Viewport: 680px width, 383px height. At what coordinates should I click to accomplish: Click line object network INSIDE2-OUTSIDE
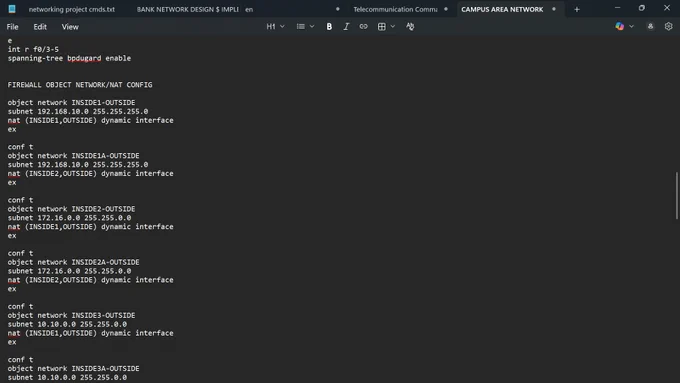[x=71, y=209]
